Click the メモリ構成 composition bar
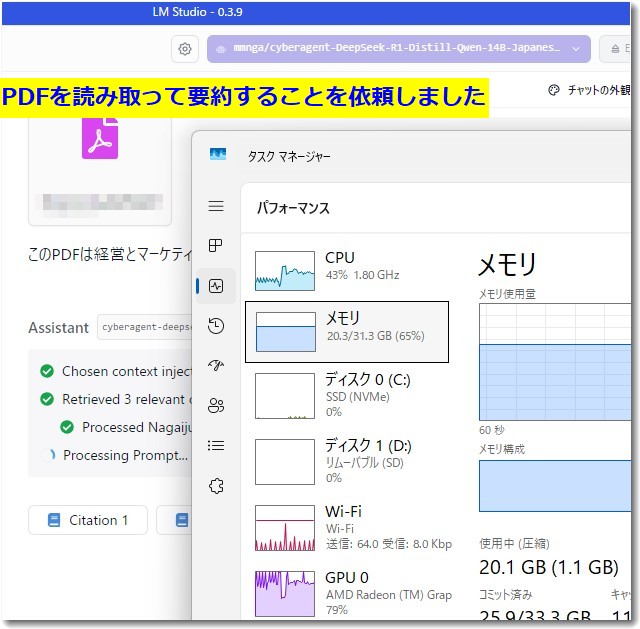The height and width of the screenshot is (629, 640). click(555, 486)
